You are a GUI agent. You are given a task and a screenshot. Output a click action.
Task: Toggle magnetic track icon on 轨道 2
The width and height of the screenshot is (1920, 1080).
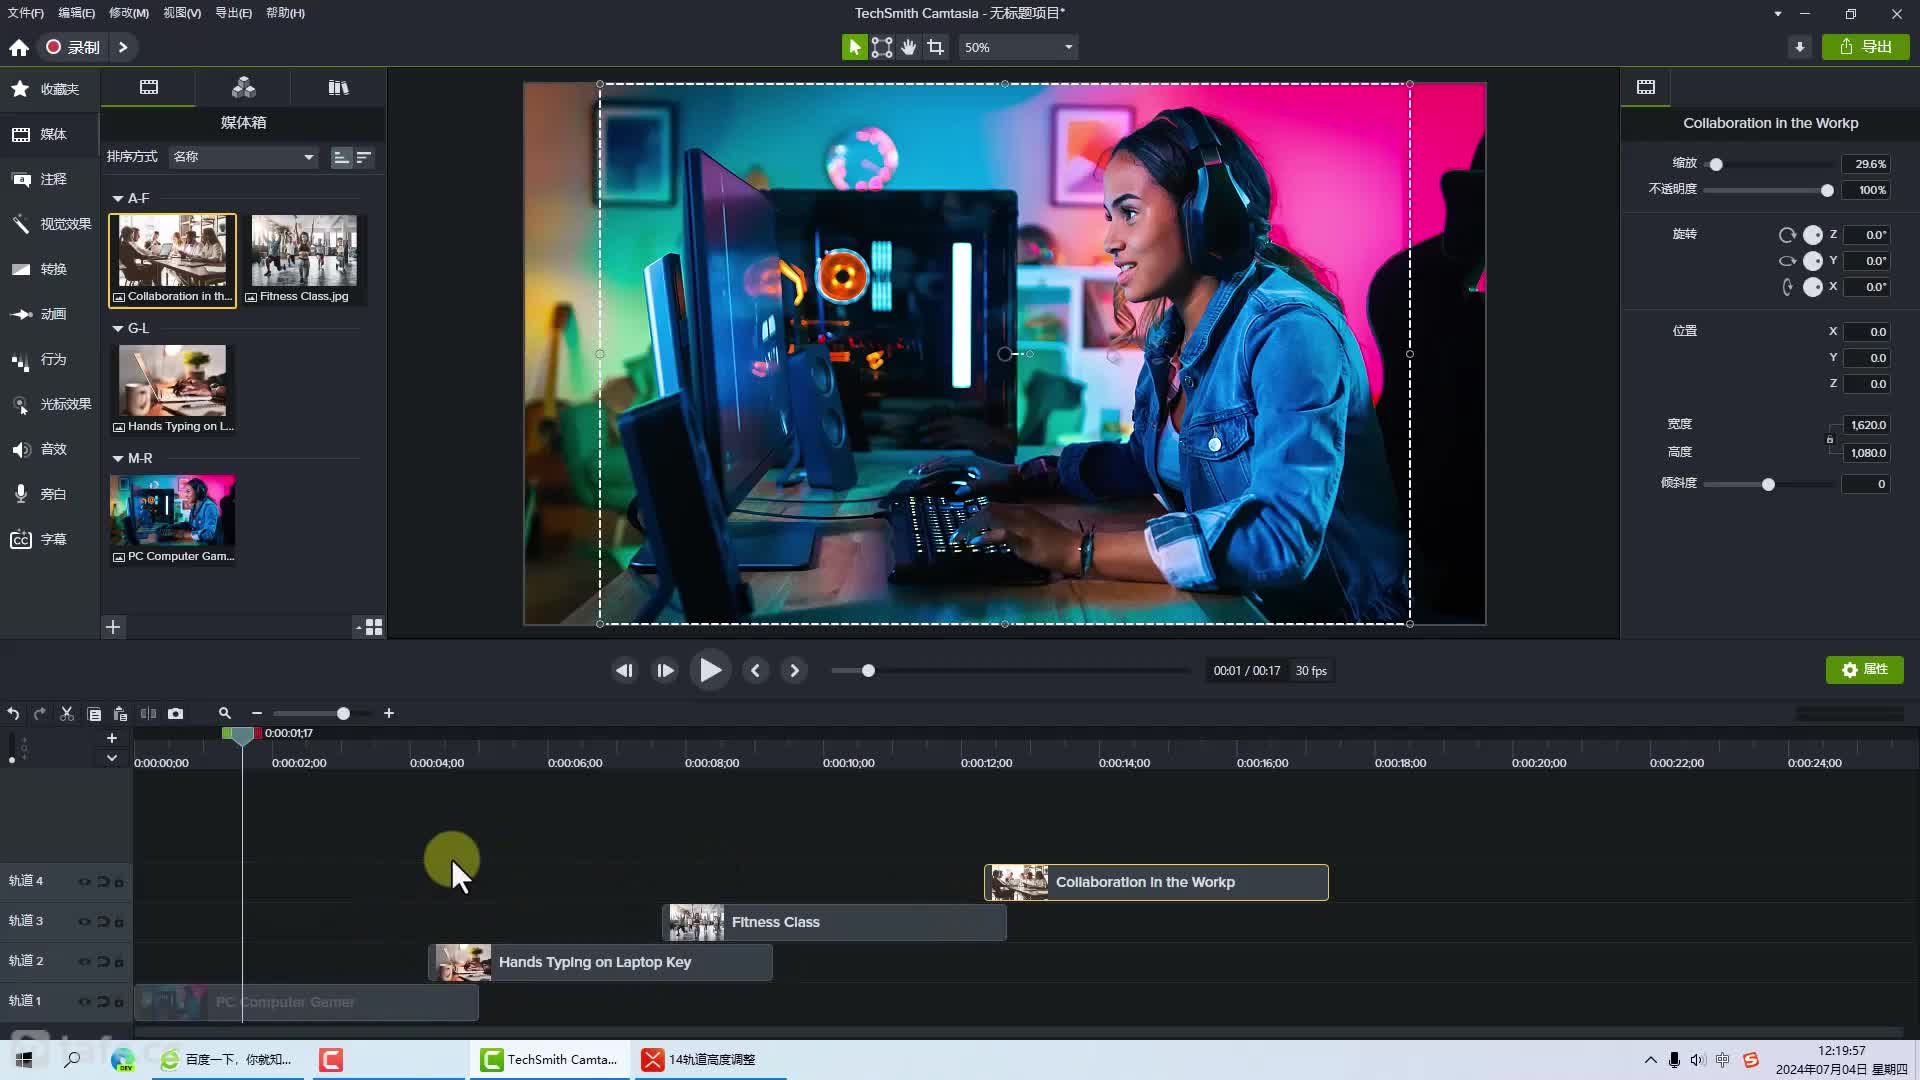coord(102,962)
